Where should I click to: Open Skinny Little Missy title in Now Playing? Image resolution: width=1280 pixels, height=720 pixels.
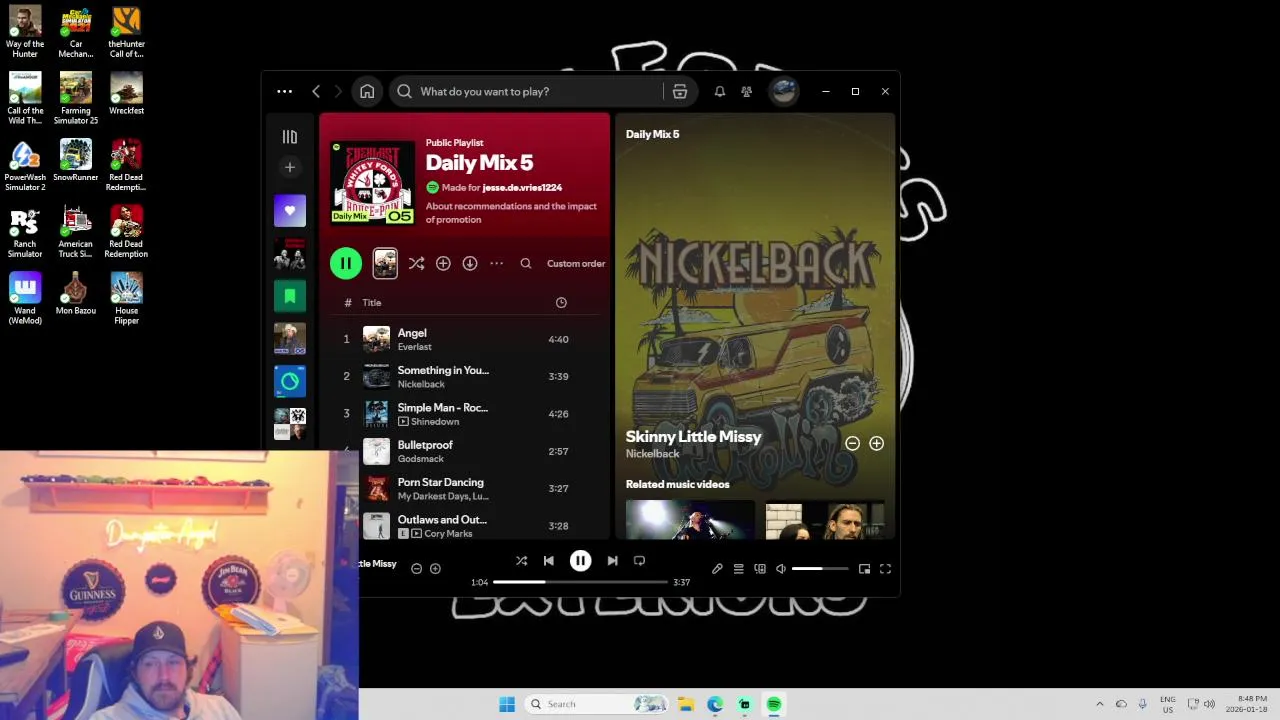(693, 436)
